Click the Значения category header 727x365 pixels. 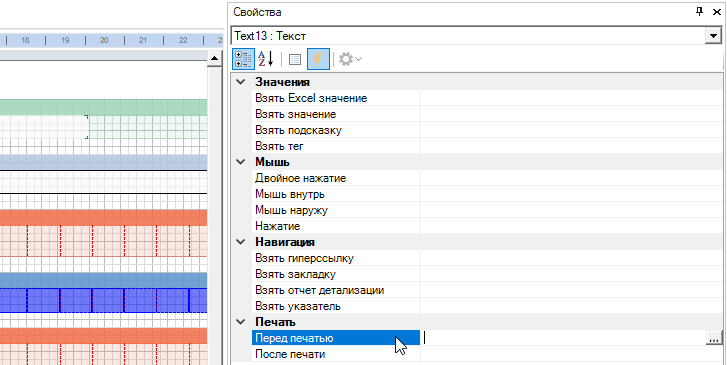coord(282,82)
